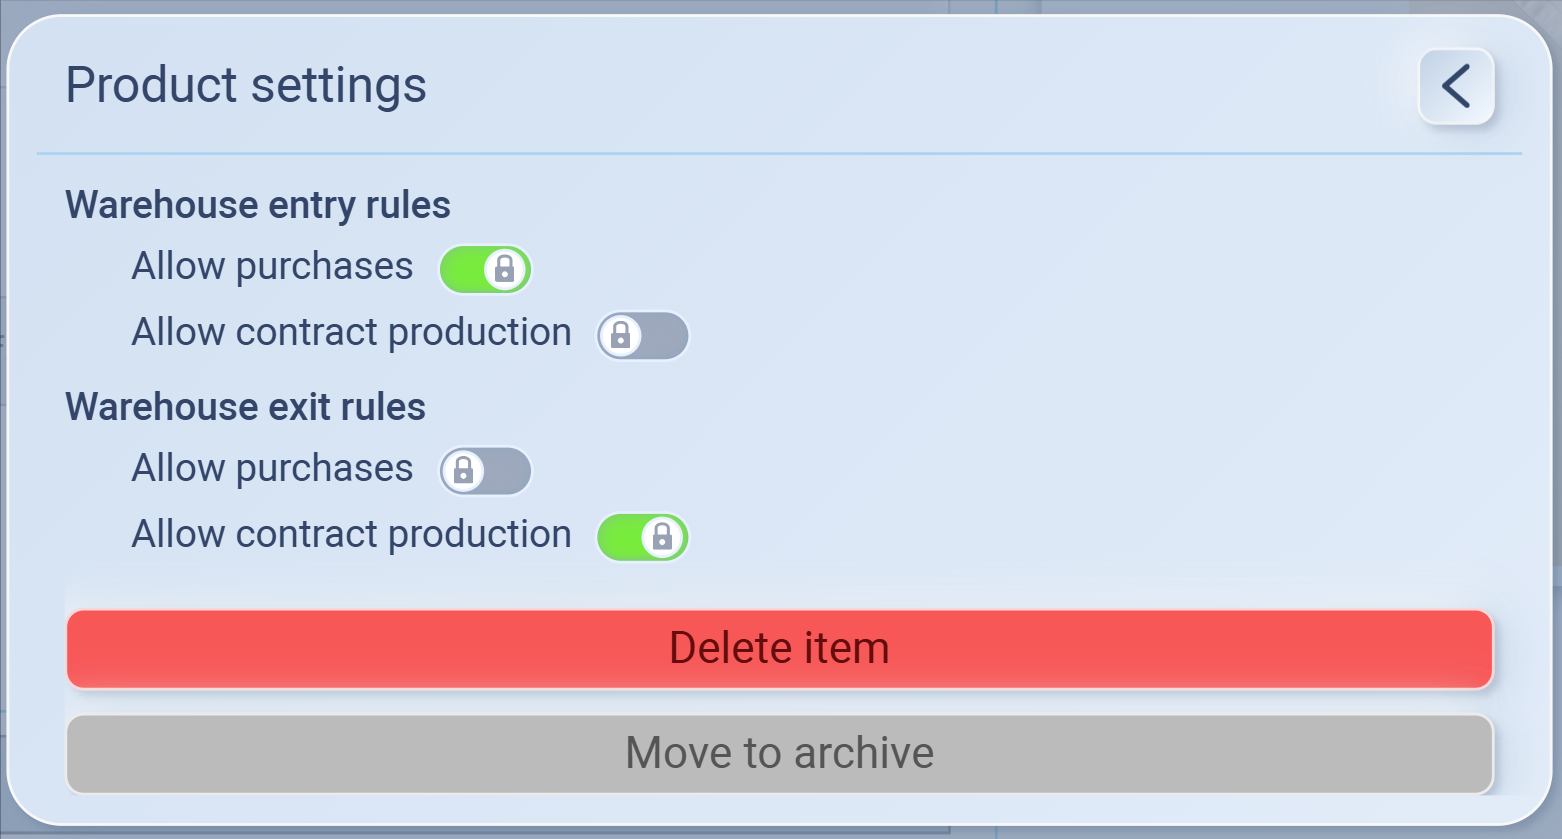Viewport: 1562px width, 839px height.
Task: Select the Warehouse entry rules heading
Action: (258, 205)
